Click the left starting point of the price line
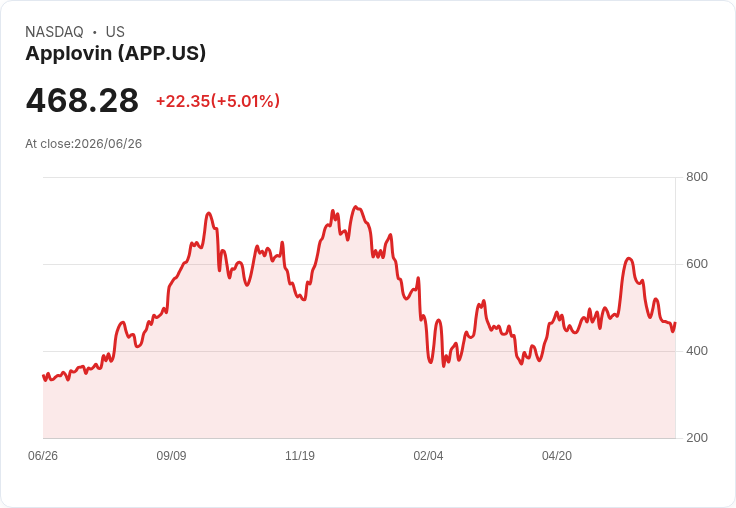Image resolution: width=736 pixels, height=508 pixels. [x=43, y=376]
